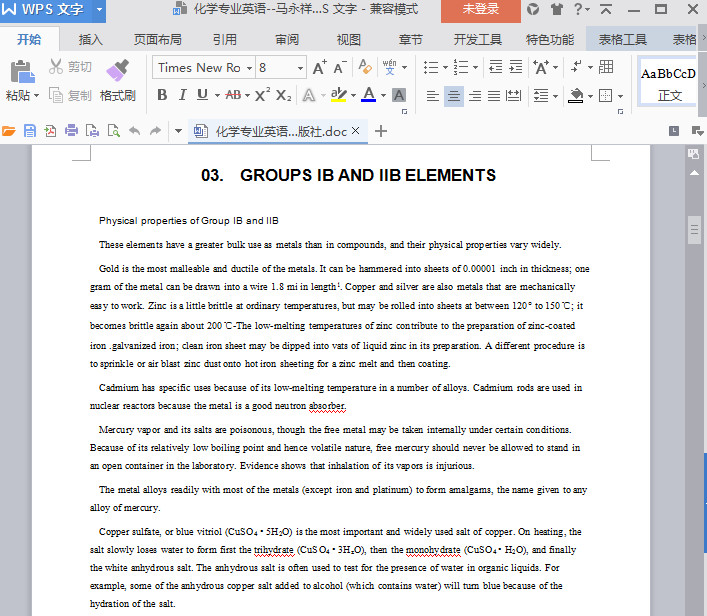Undo last action arrow

[x=134, y=131]
